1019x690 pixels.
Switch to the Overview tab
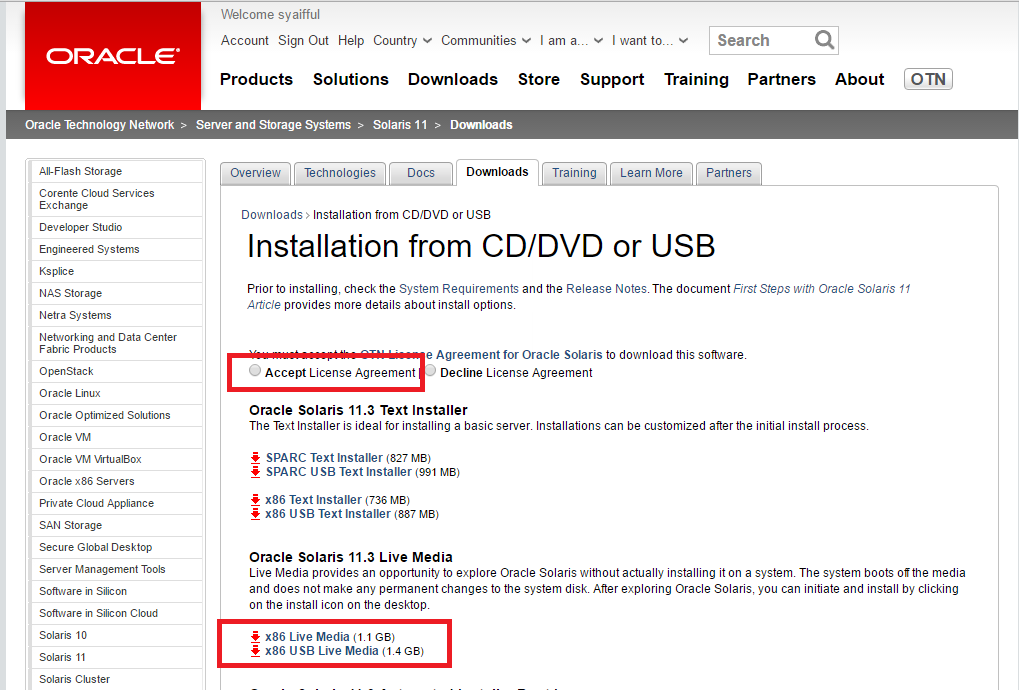tap(255, 173)
